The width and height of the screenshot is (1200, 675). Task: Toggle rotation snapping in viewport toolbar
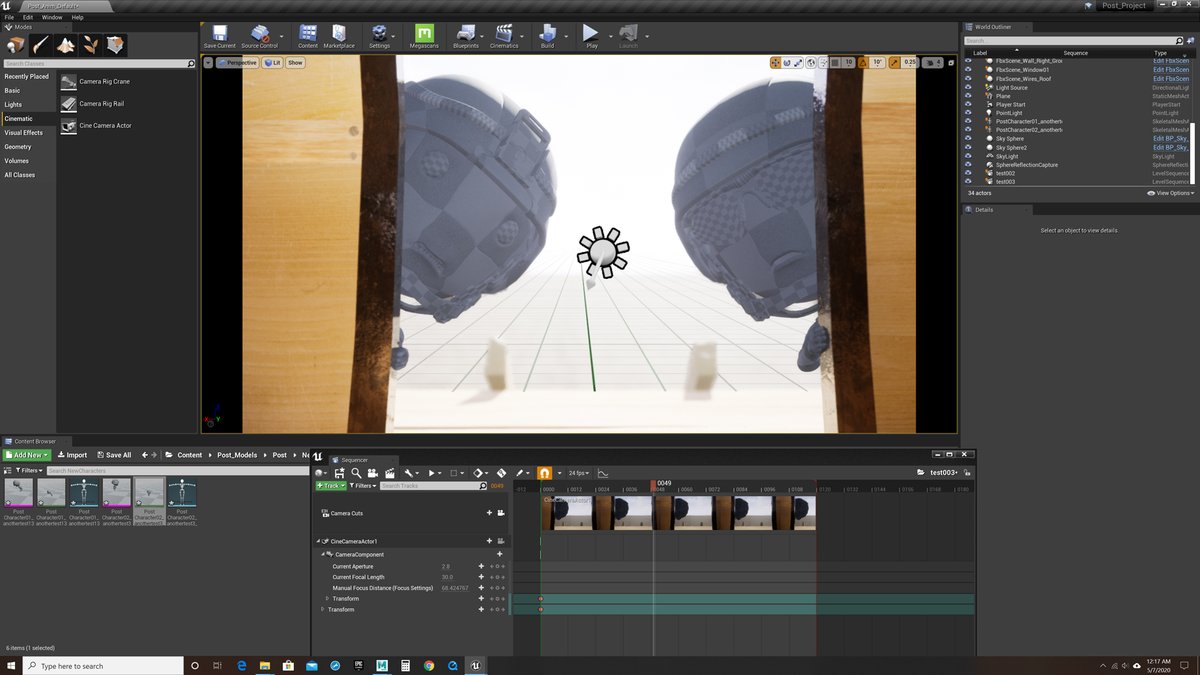click(864, 62)
